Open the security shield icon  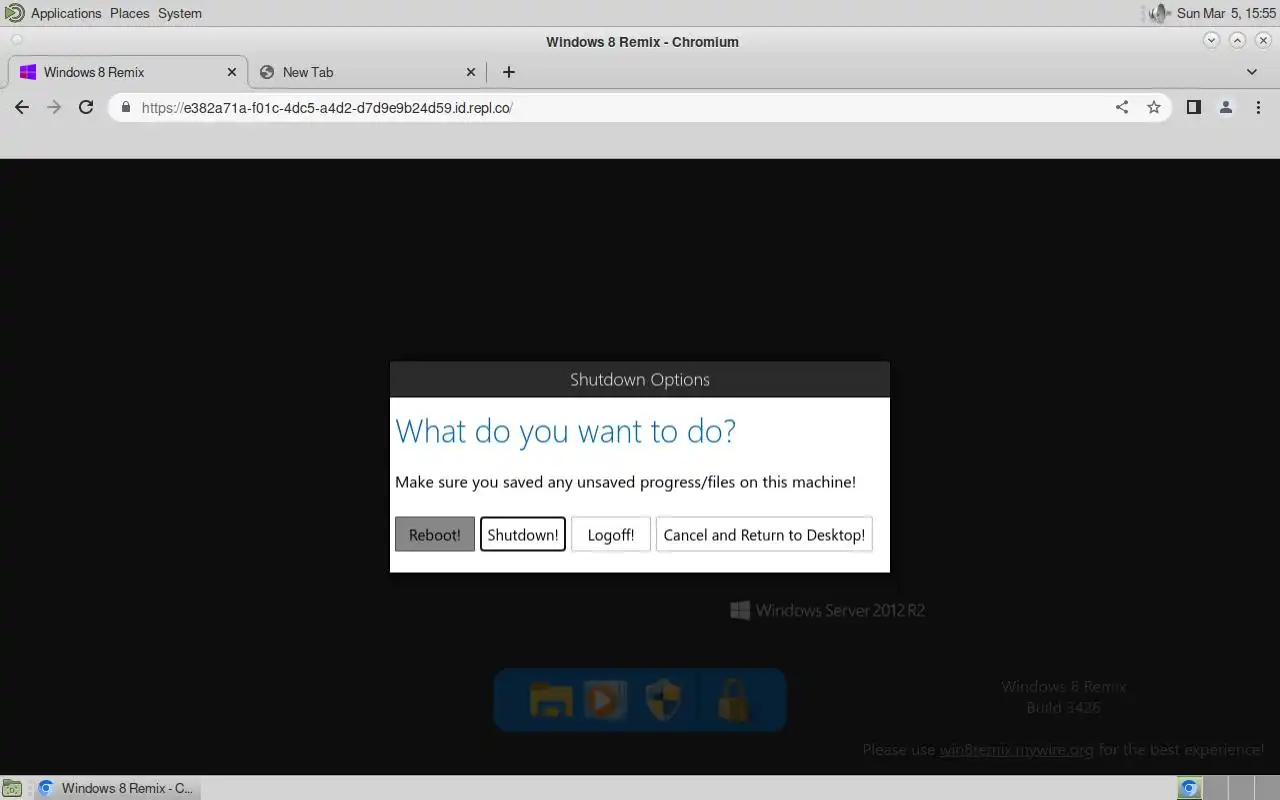(x=662, y=700)
